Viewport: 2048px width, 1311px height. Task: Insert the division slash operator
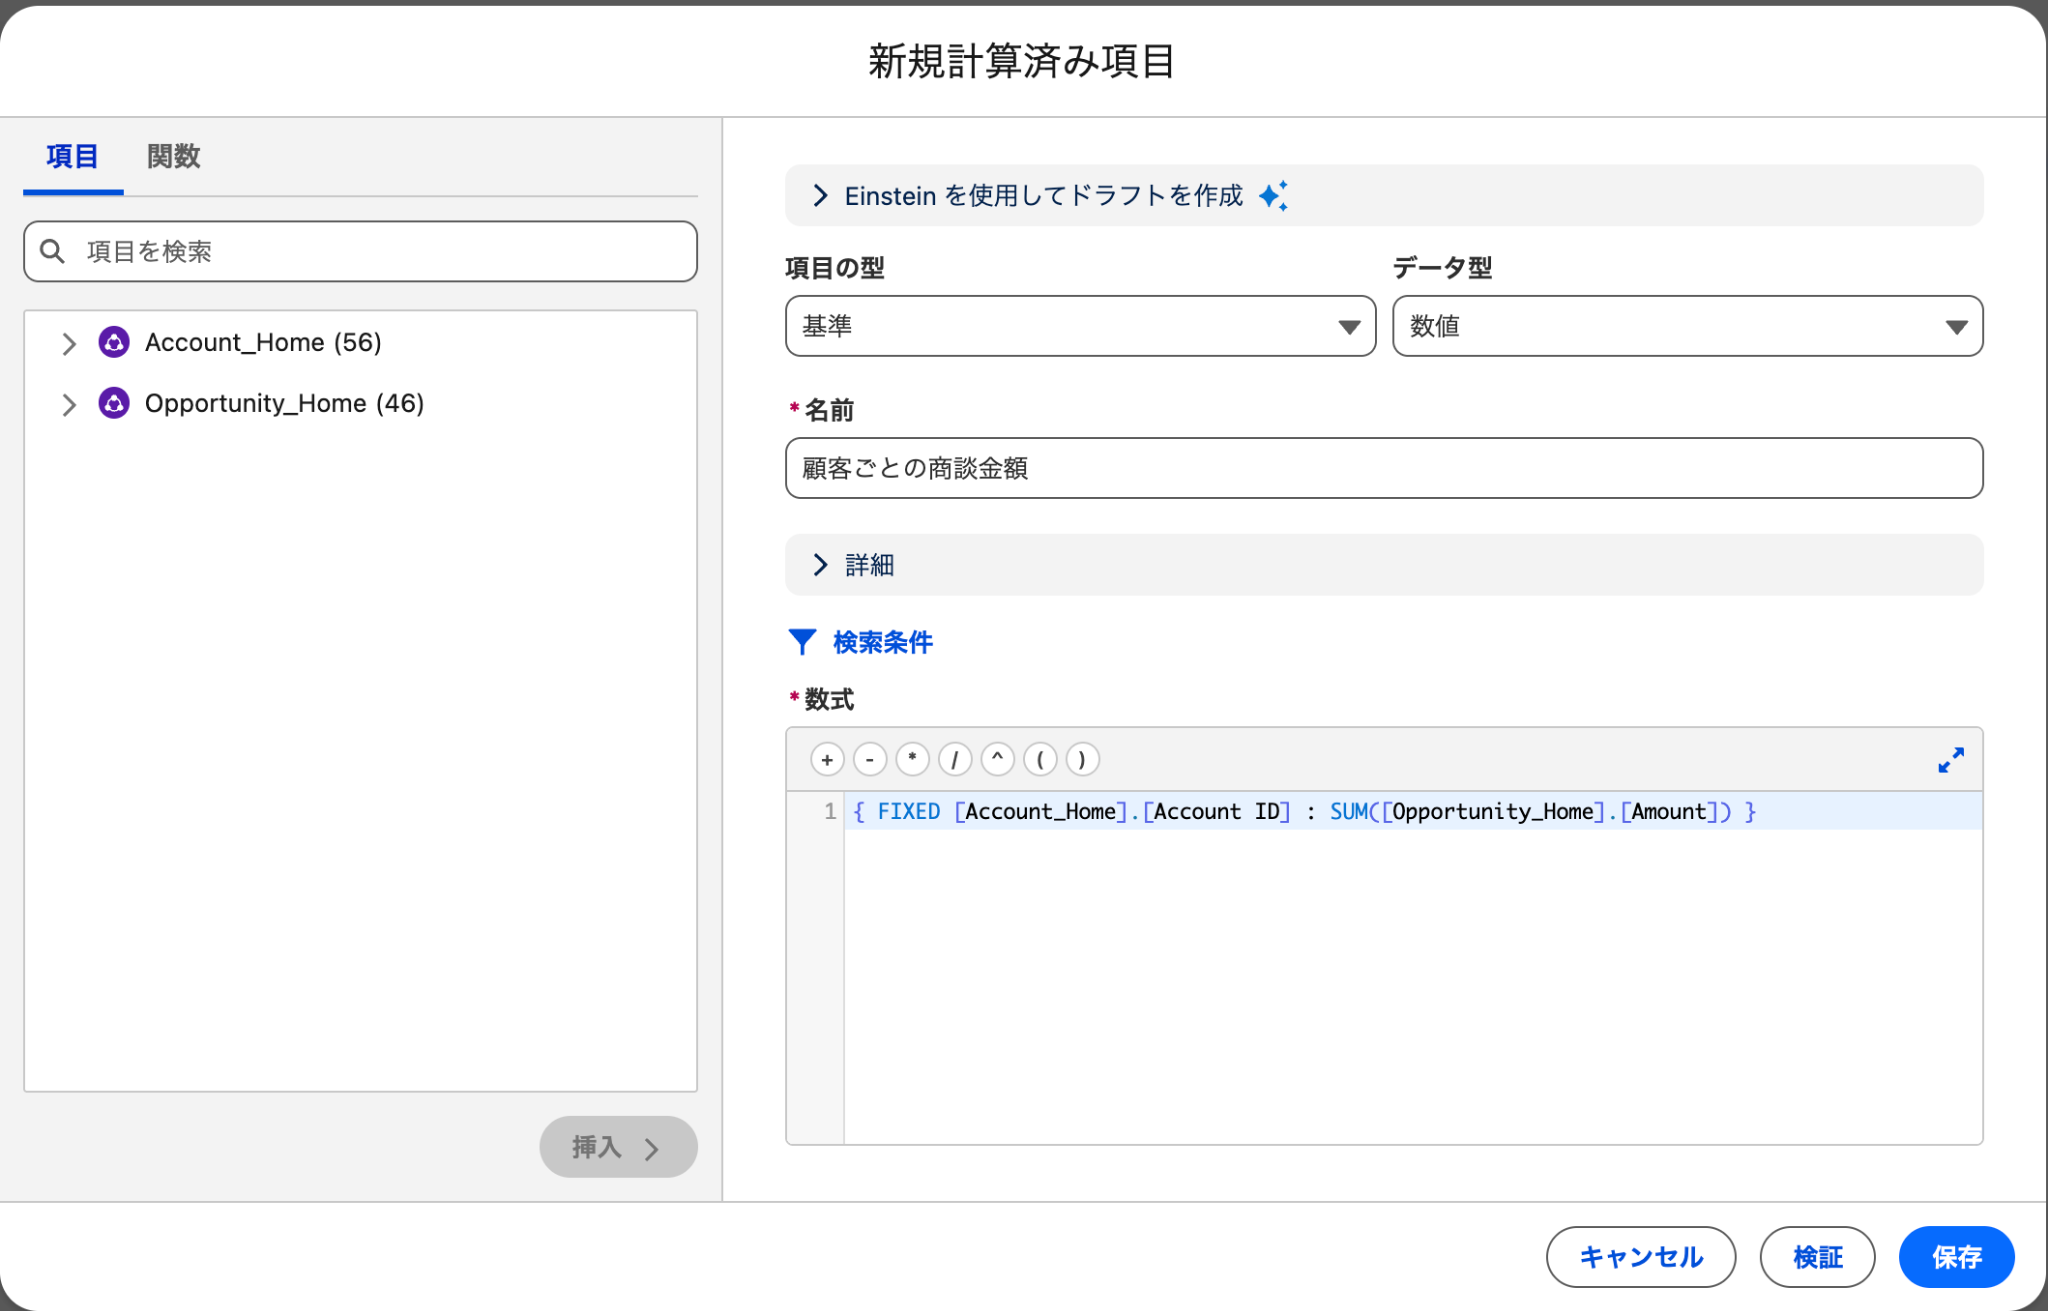tap(955, 760)
